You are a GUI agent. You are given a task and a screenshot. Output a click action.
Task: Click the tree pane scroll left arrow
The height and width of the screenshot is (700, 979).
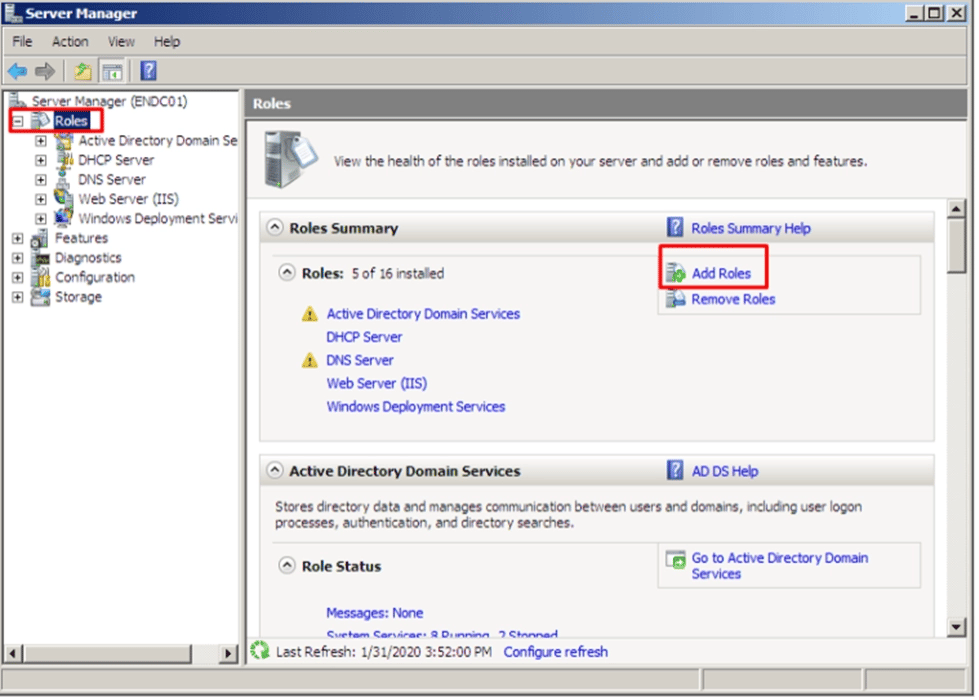[x=12, y=654]
